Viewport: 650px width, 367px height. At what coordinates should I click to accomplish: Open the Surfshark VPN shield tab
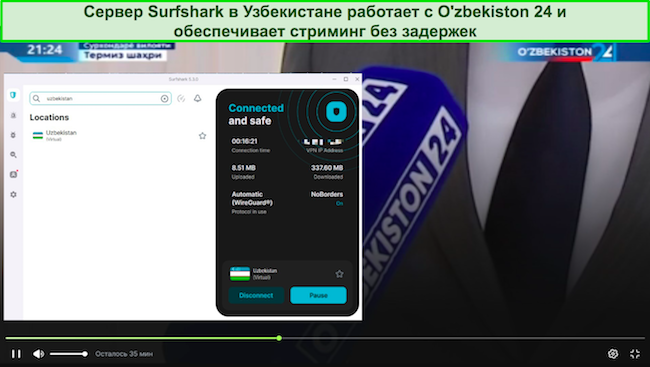coord(13,95)
